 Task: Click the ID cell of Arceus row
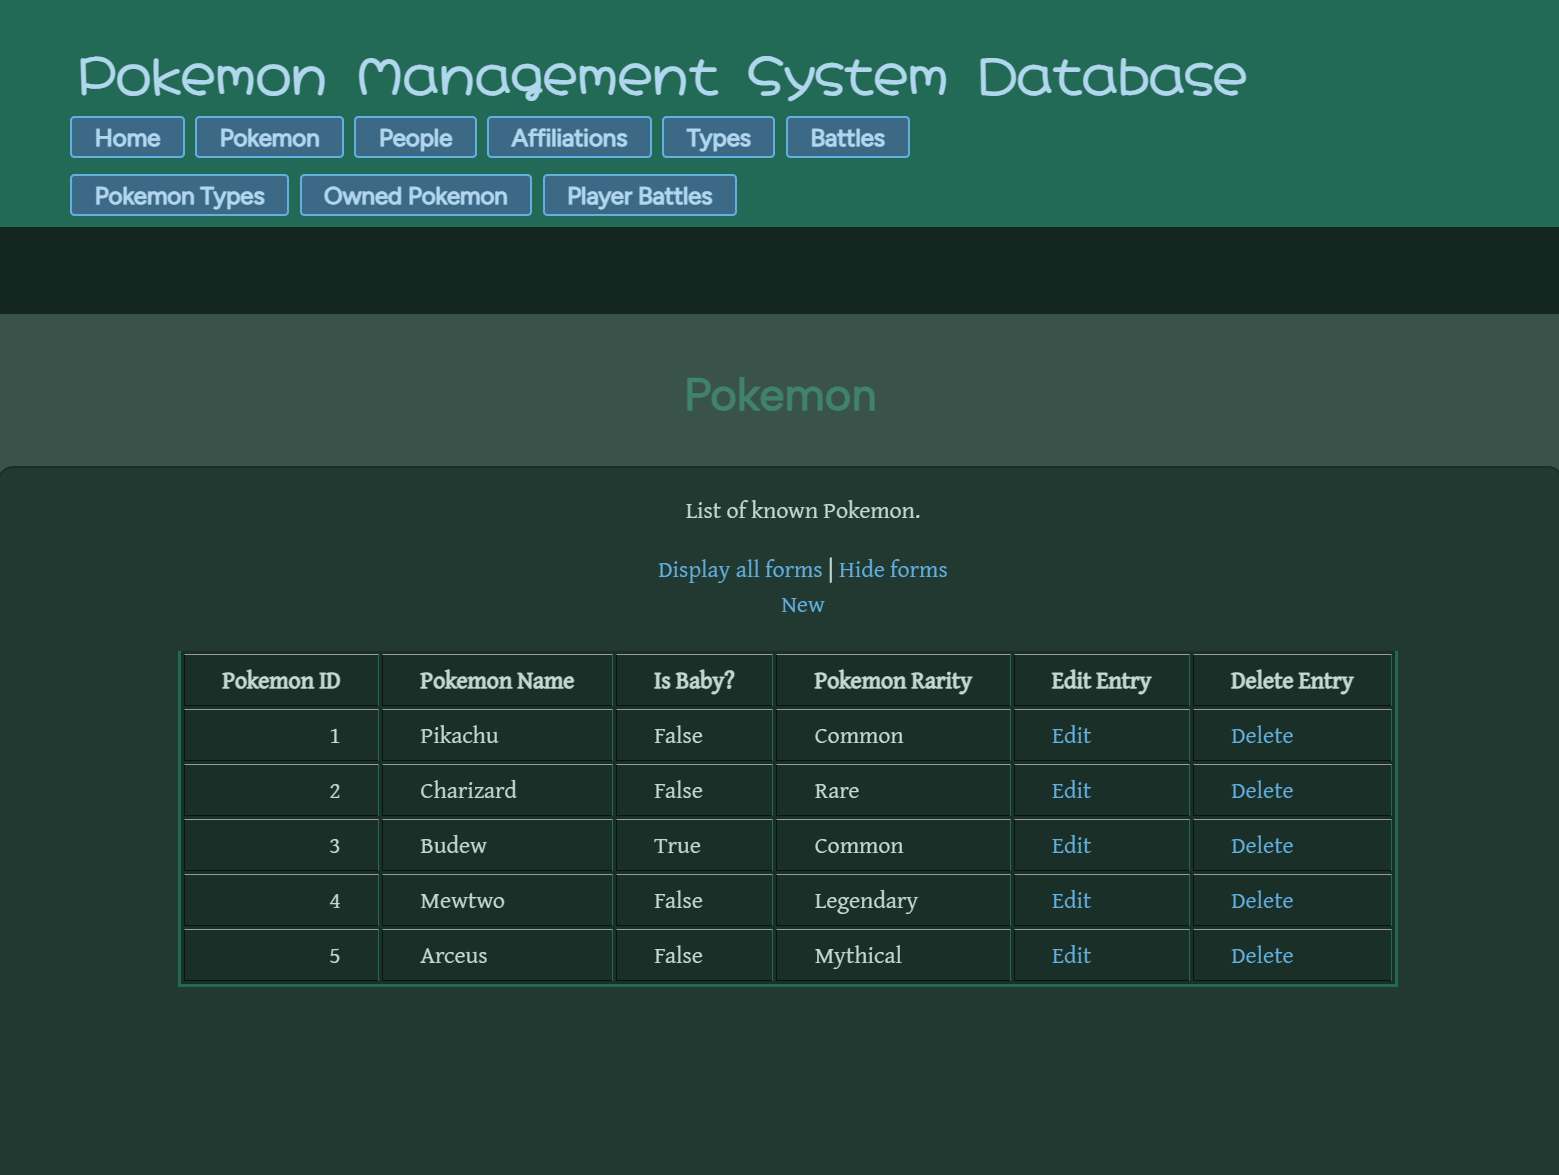(x=281, y=956)
